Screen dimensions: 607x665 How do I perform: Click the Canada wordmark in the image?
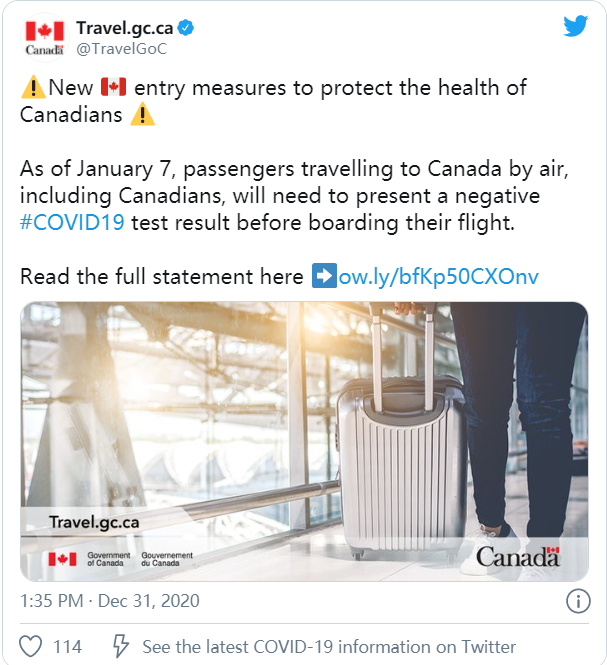click(x=517, y=555)
